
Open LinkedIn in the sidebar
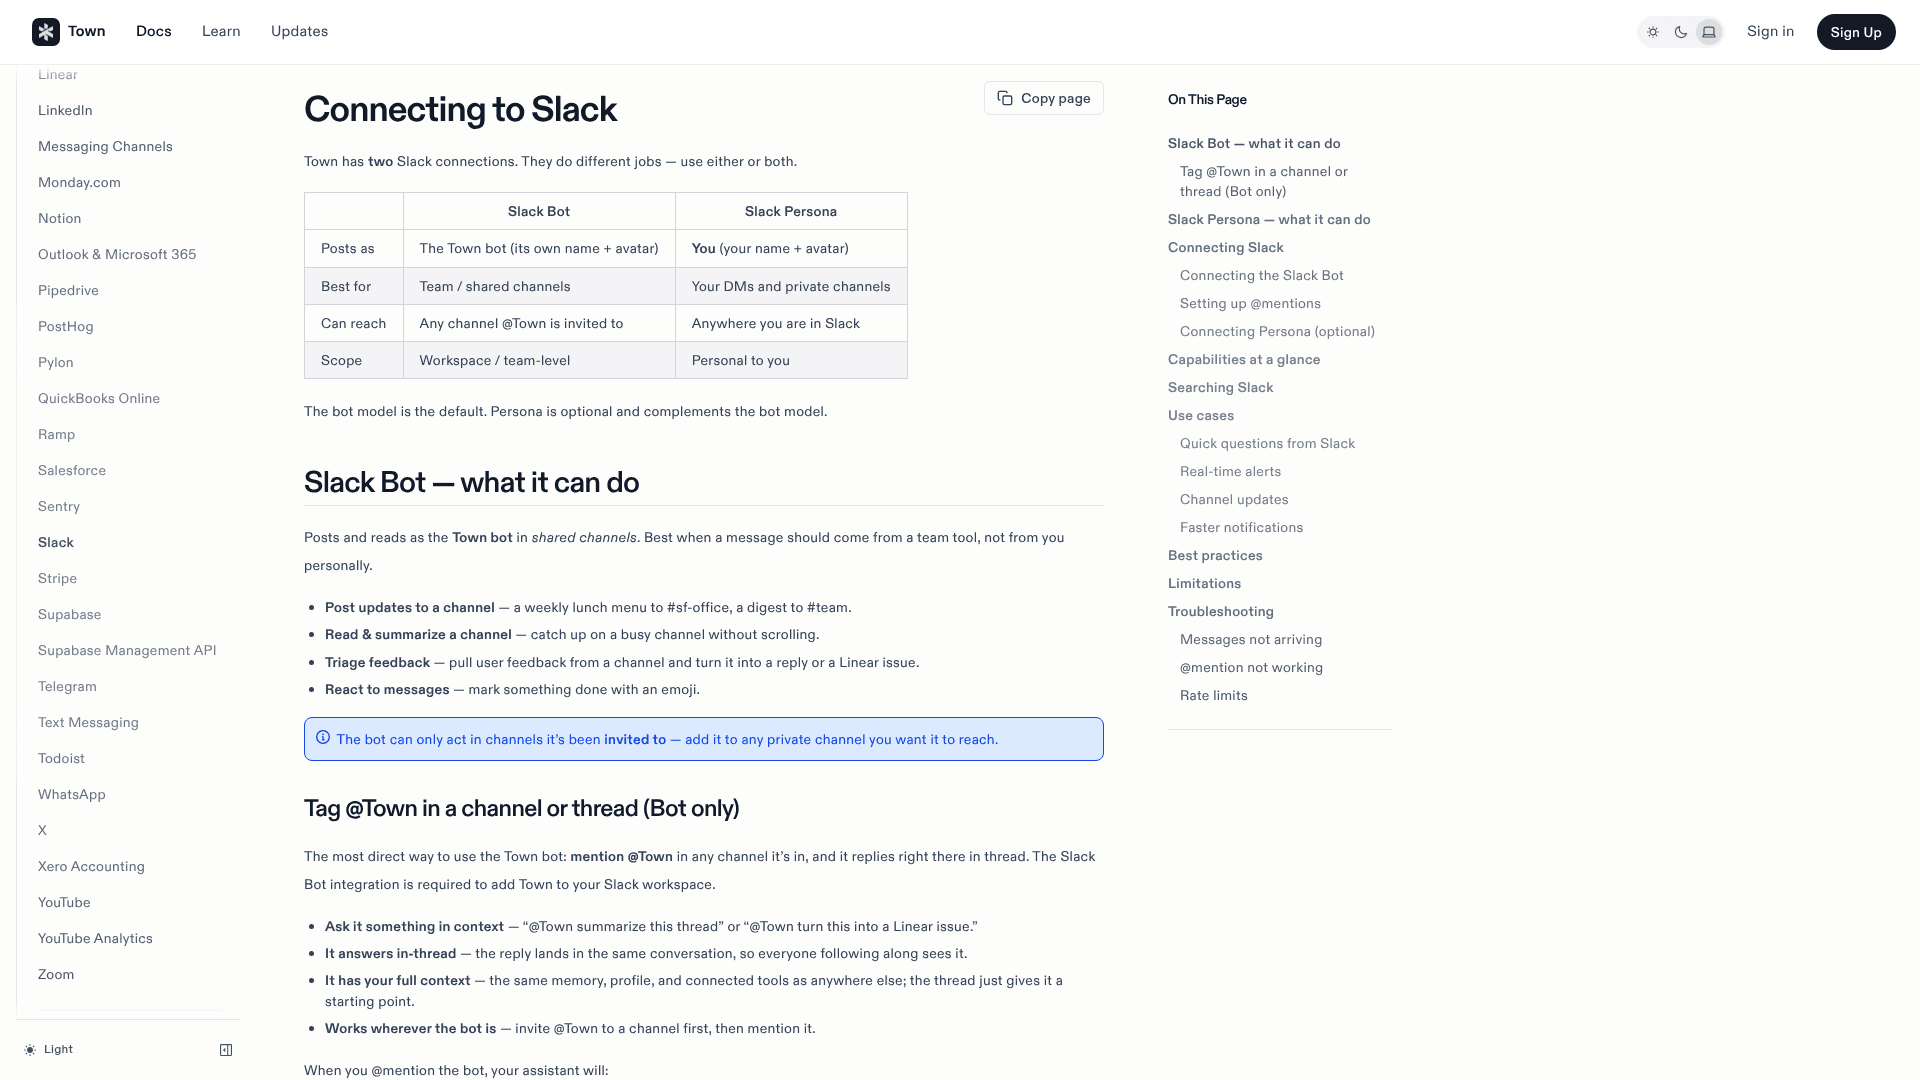click(65, 111)
